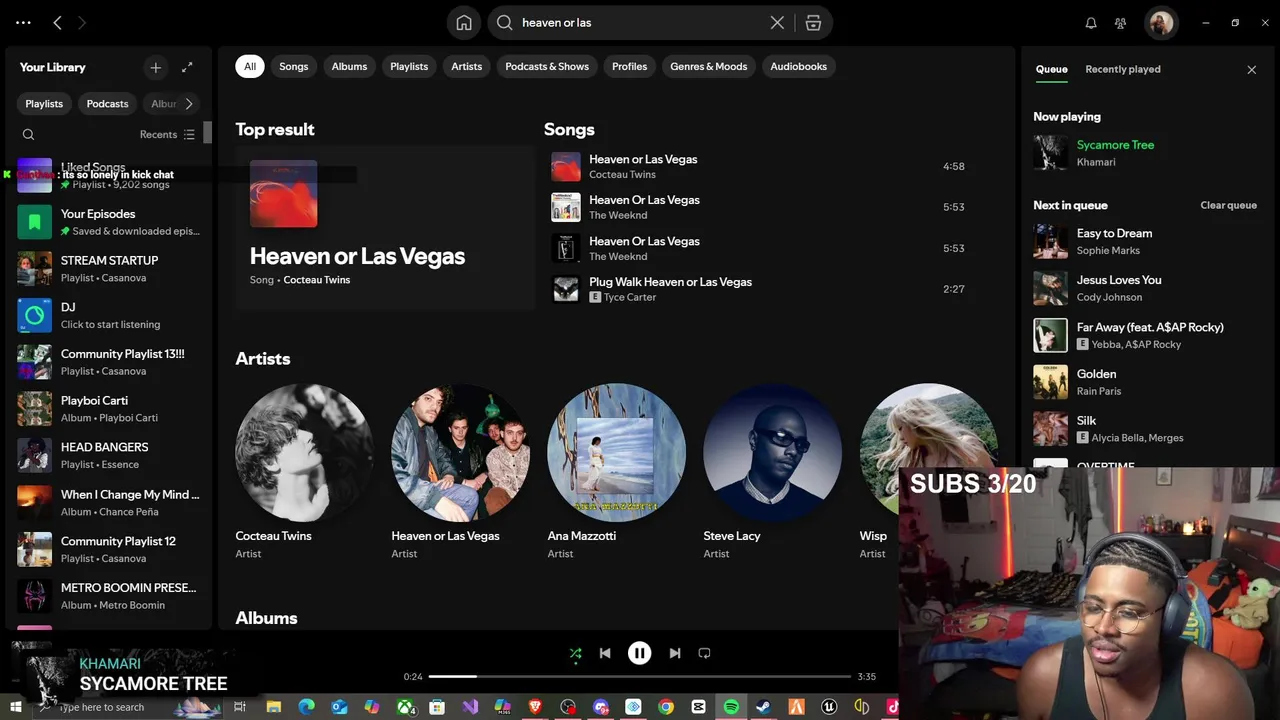Filter results by Audiobooks
This screenshot has width=1280, height=720.
798,66
